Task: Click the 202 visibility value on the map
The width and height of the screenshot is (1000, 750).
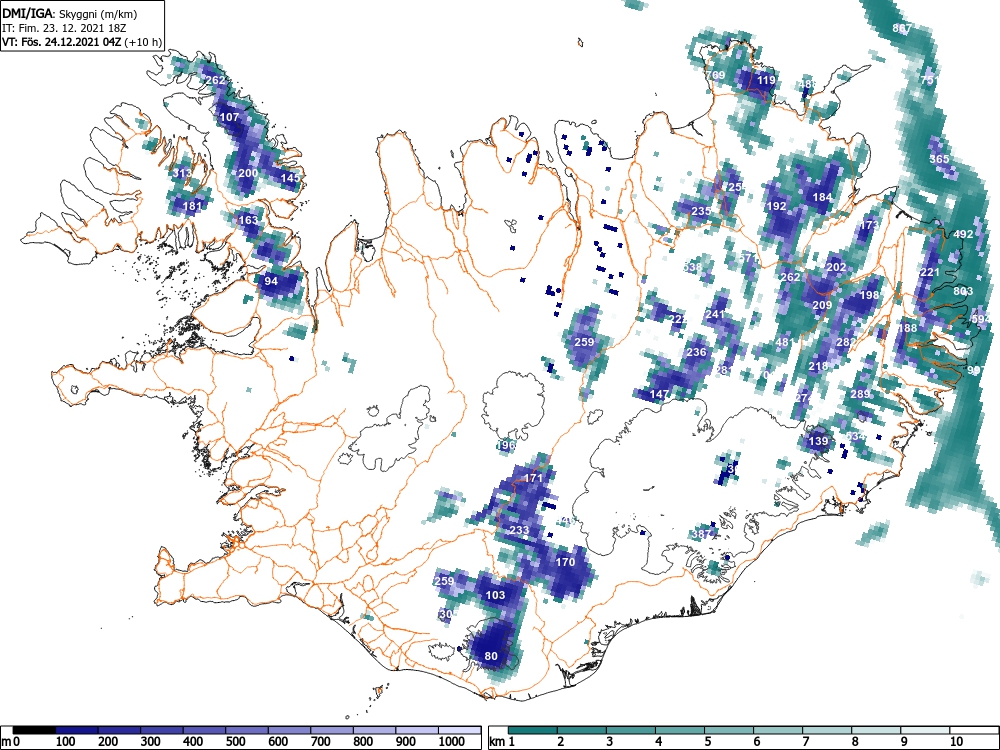Action: 836,267
